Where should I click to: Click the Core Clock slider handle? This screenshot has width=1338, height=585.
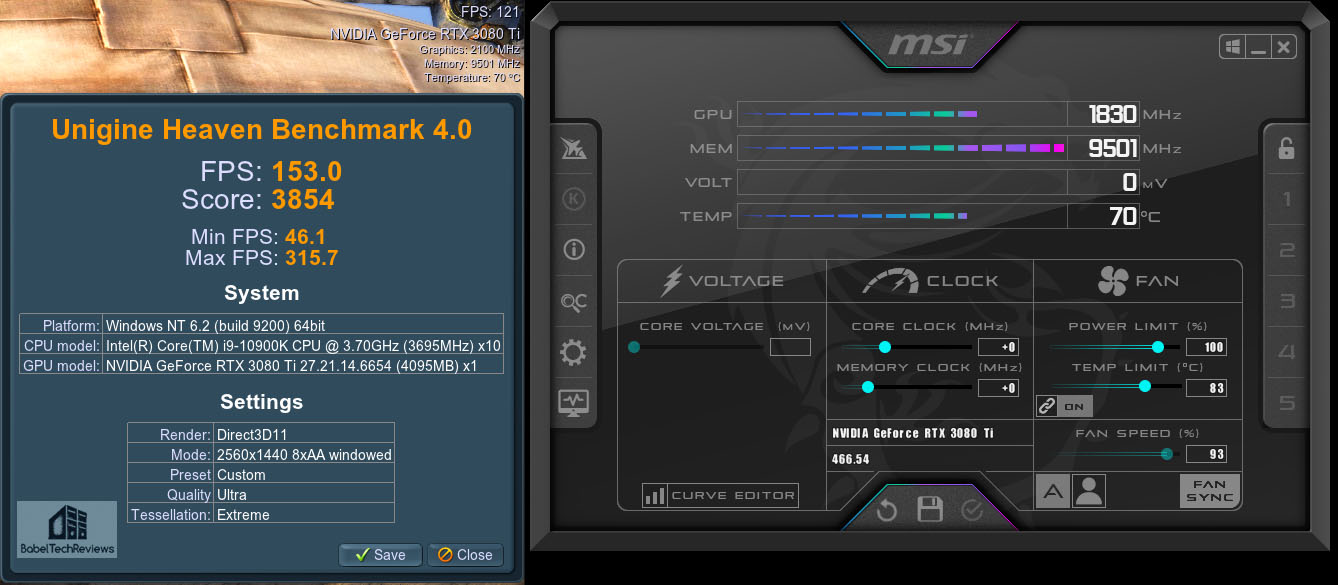(x=885, y=347)
